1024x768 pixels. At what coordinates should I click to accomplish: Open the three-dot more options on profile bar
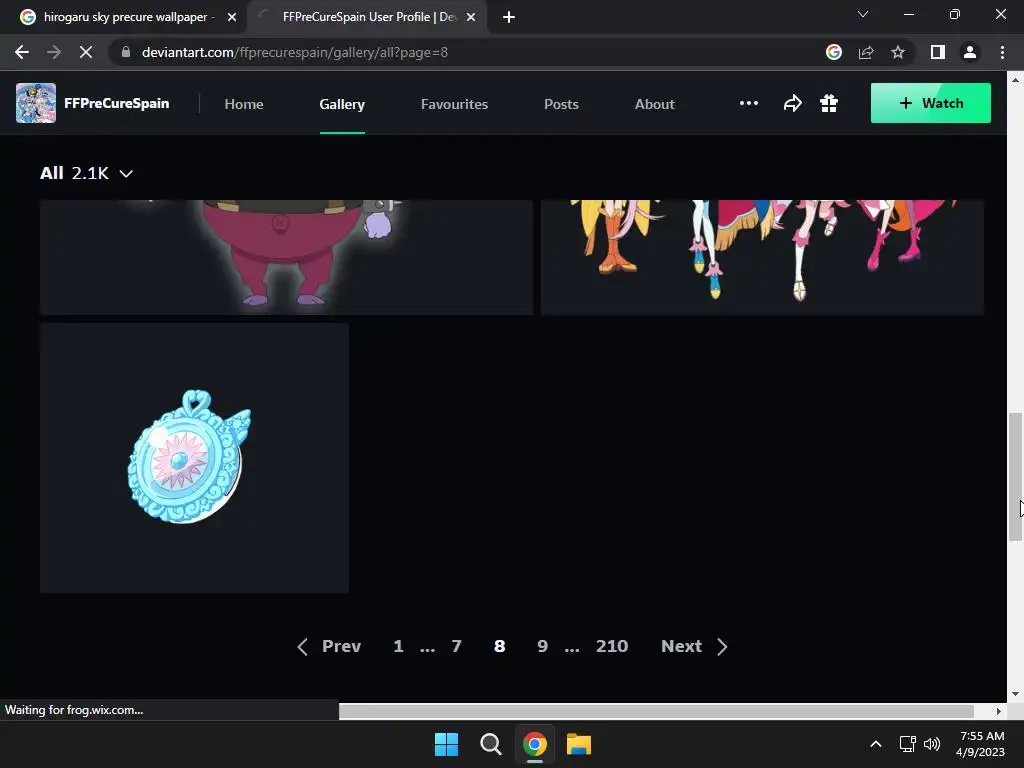pyautogui.click(x=748, y=103)
